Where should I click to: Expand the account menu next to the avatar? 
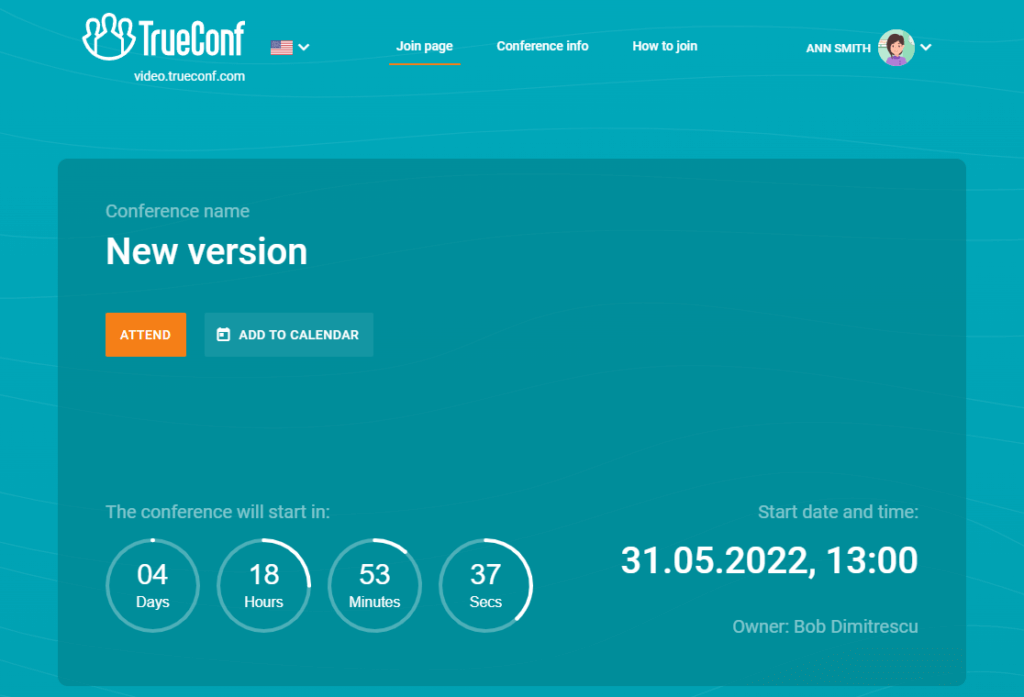coord(925,47)
